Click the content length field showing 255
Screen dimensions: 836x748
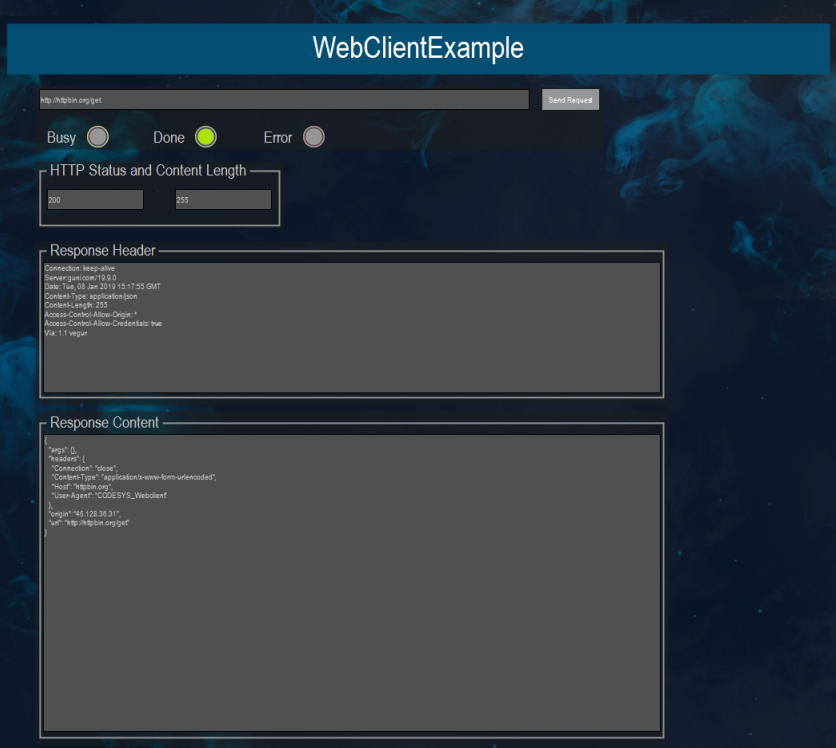pyautogui.click(x=222, y=199)
